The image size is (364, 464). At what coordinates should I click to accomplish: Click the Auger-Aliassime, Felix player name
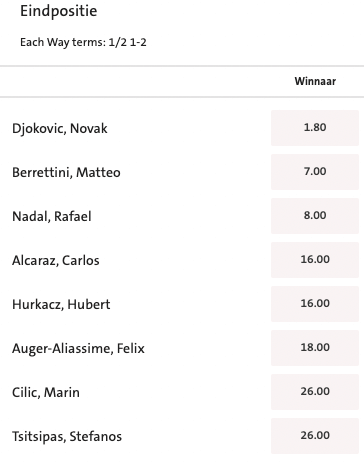point(78,349)
